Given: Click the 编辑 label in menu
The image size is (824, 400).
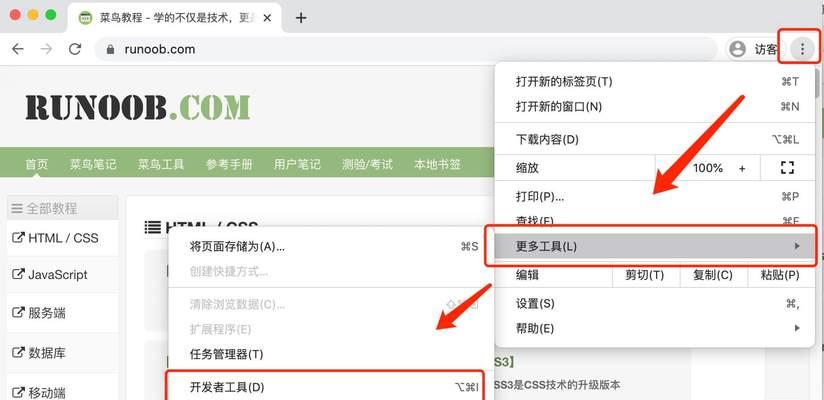Looking at the screenshot, I should tap(527, 275).
